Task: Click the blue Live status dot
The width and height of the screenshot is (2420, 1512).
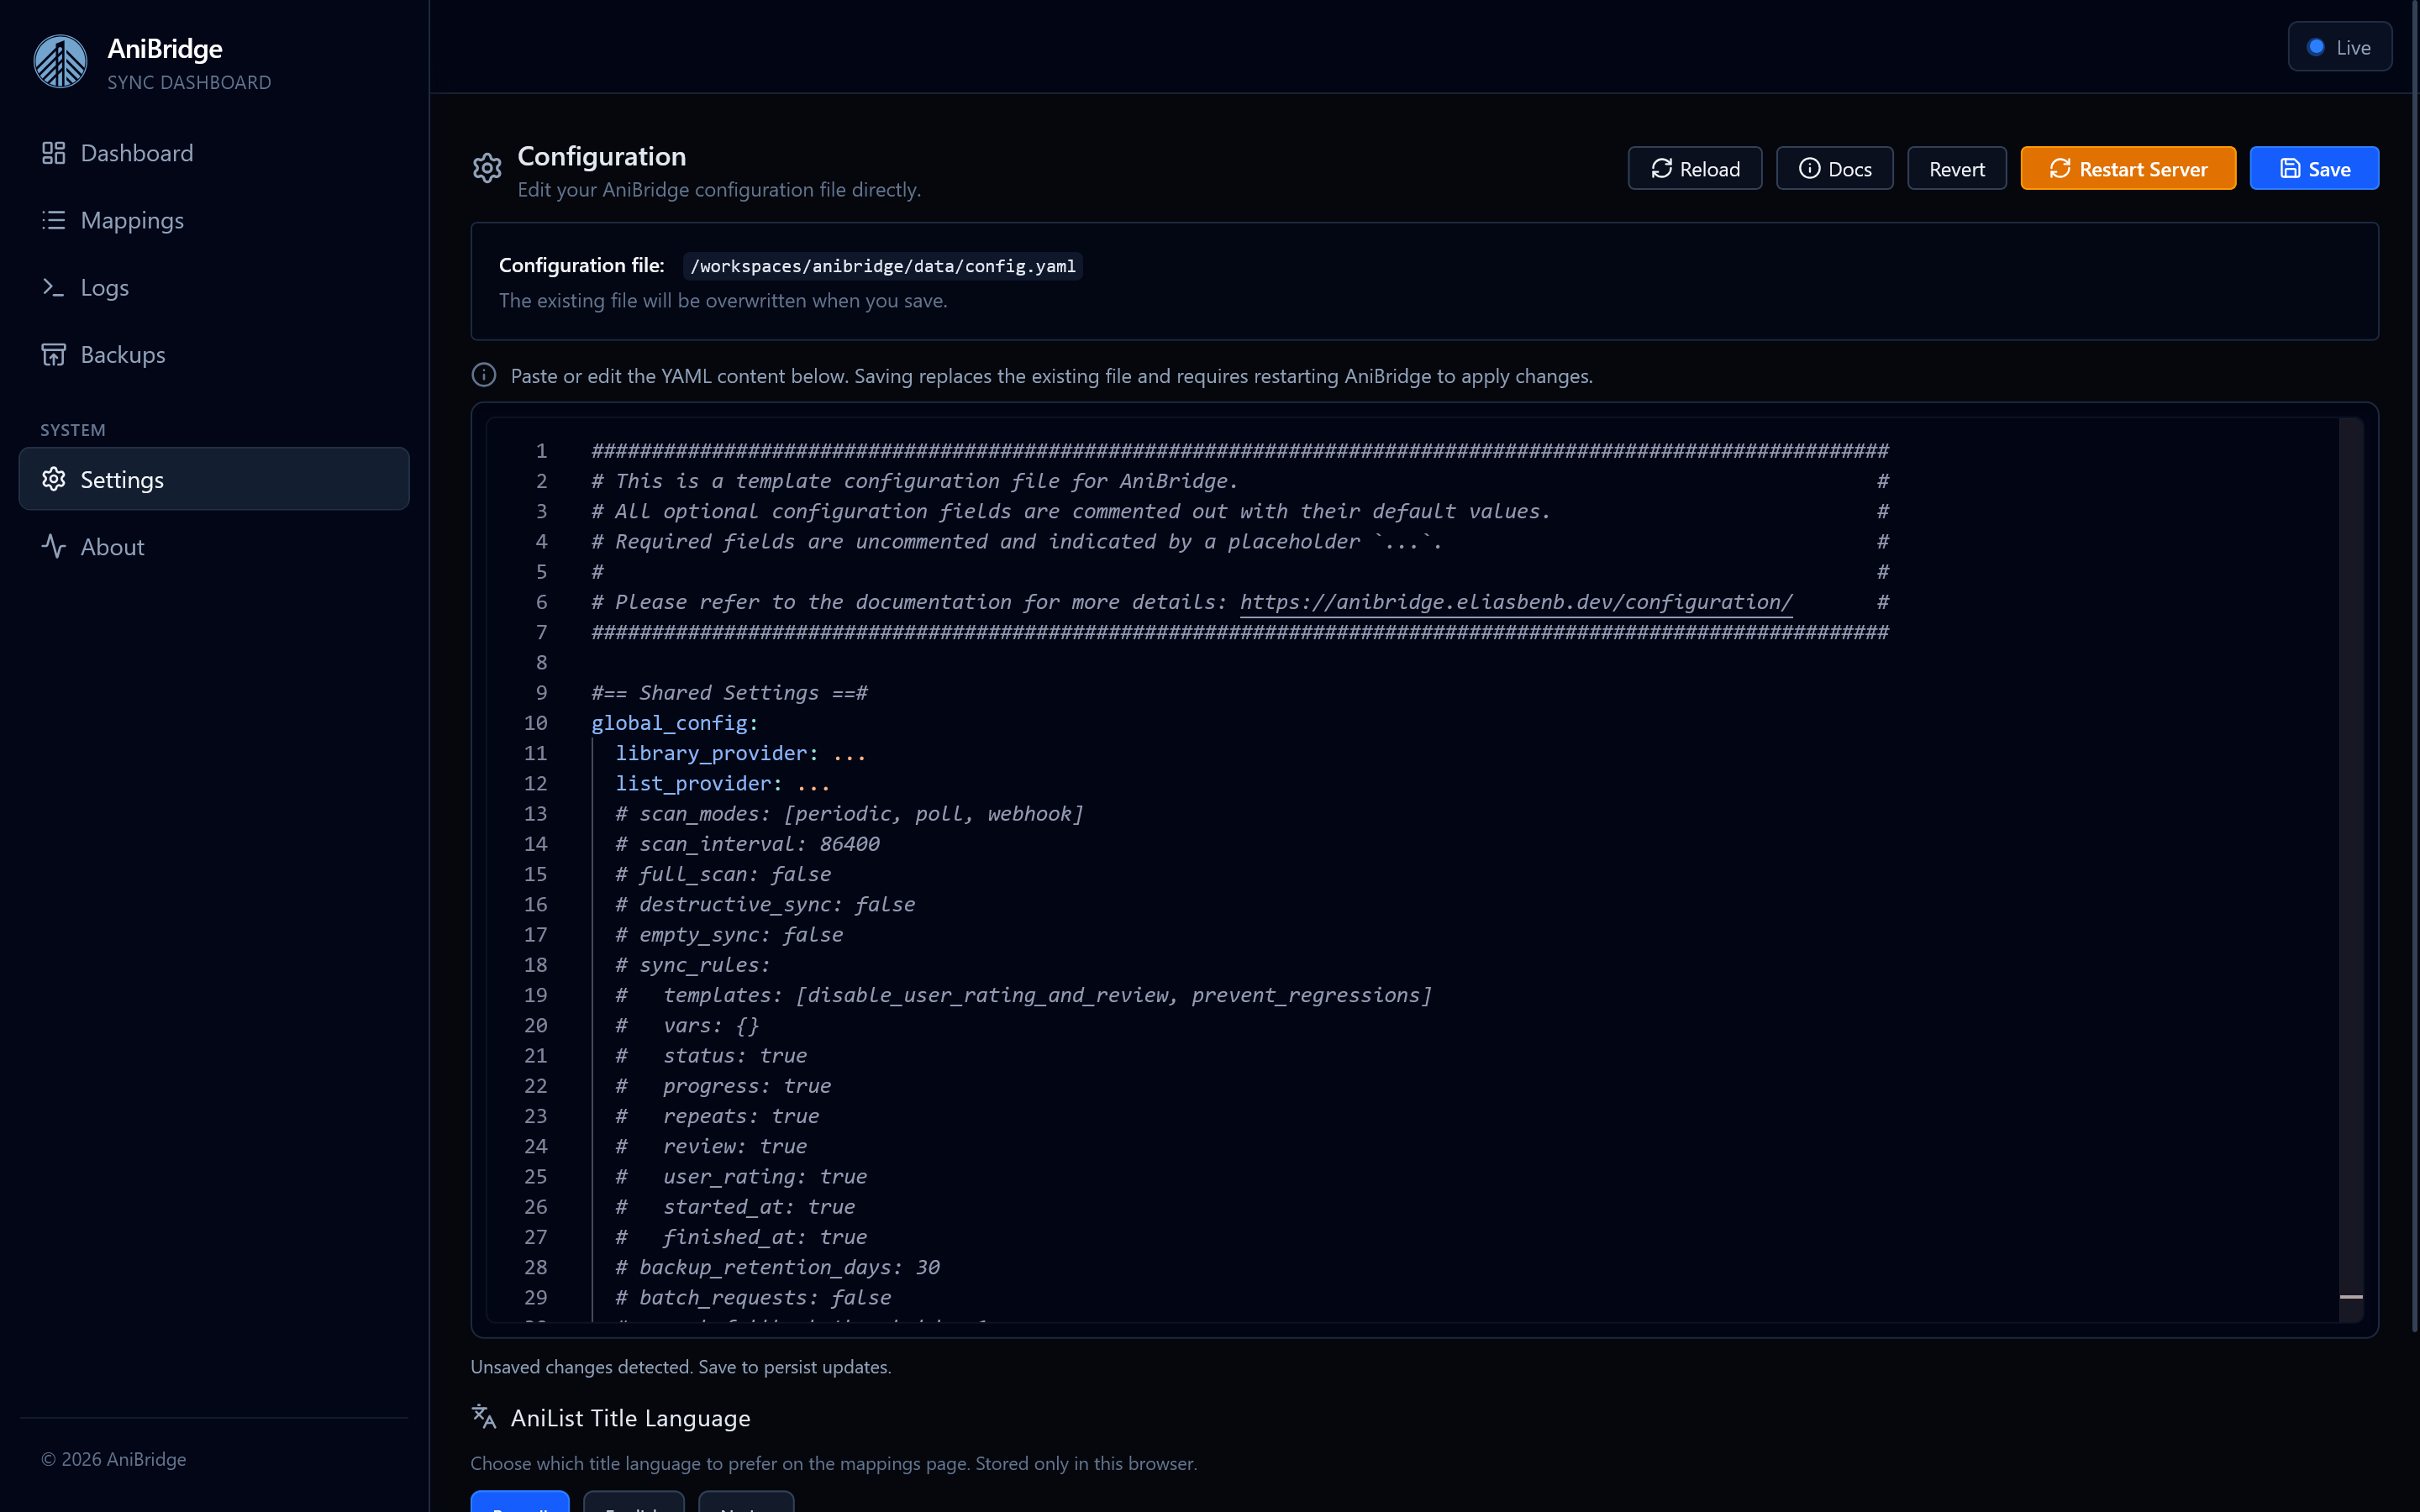Action: pyautogui.click(x=2316, y=47)
